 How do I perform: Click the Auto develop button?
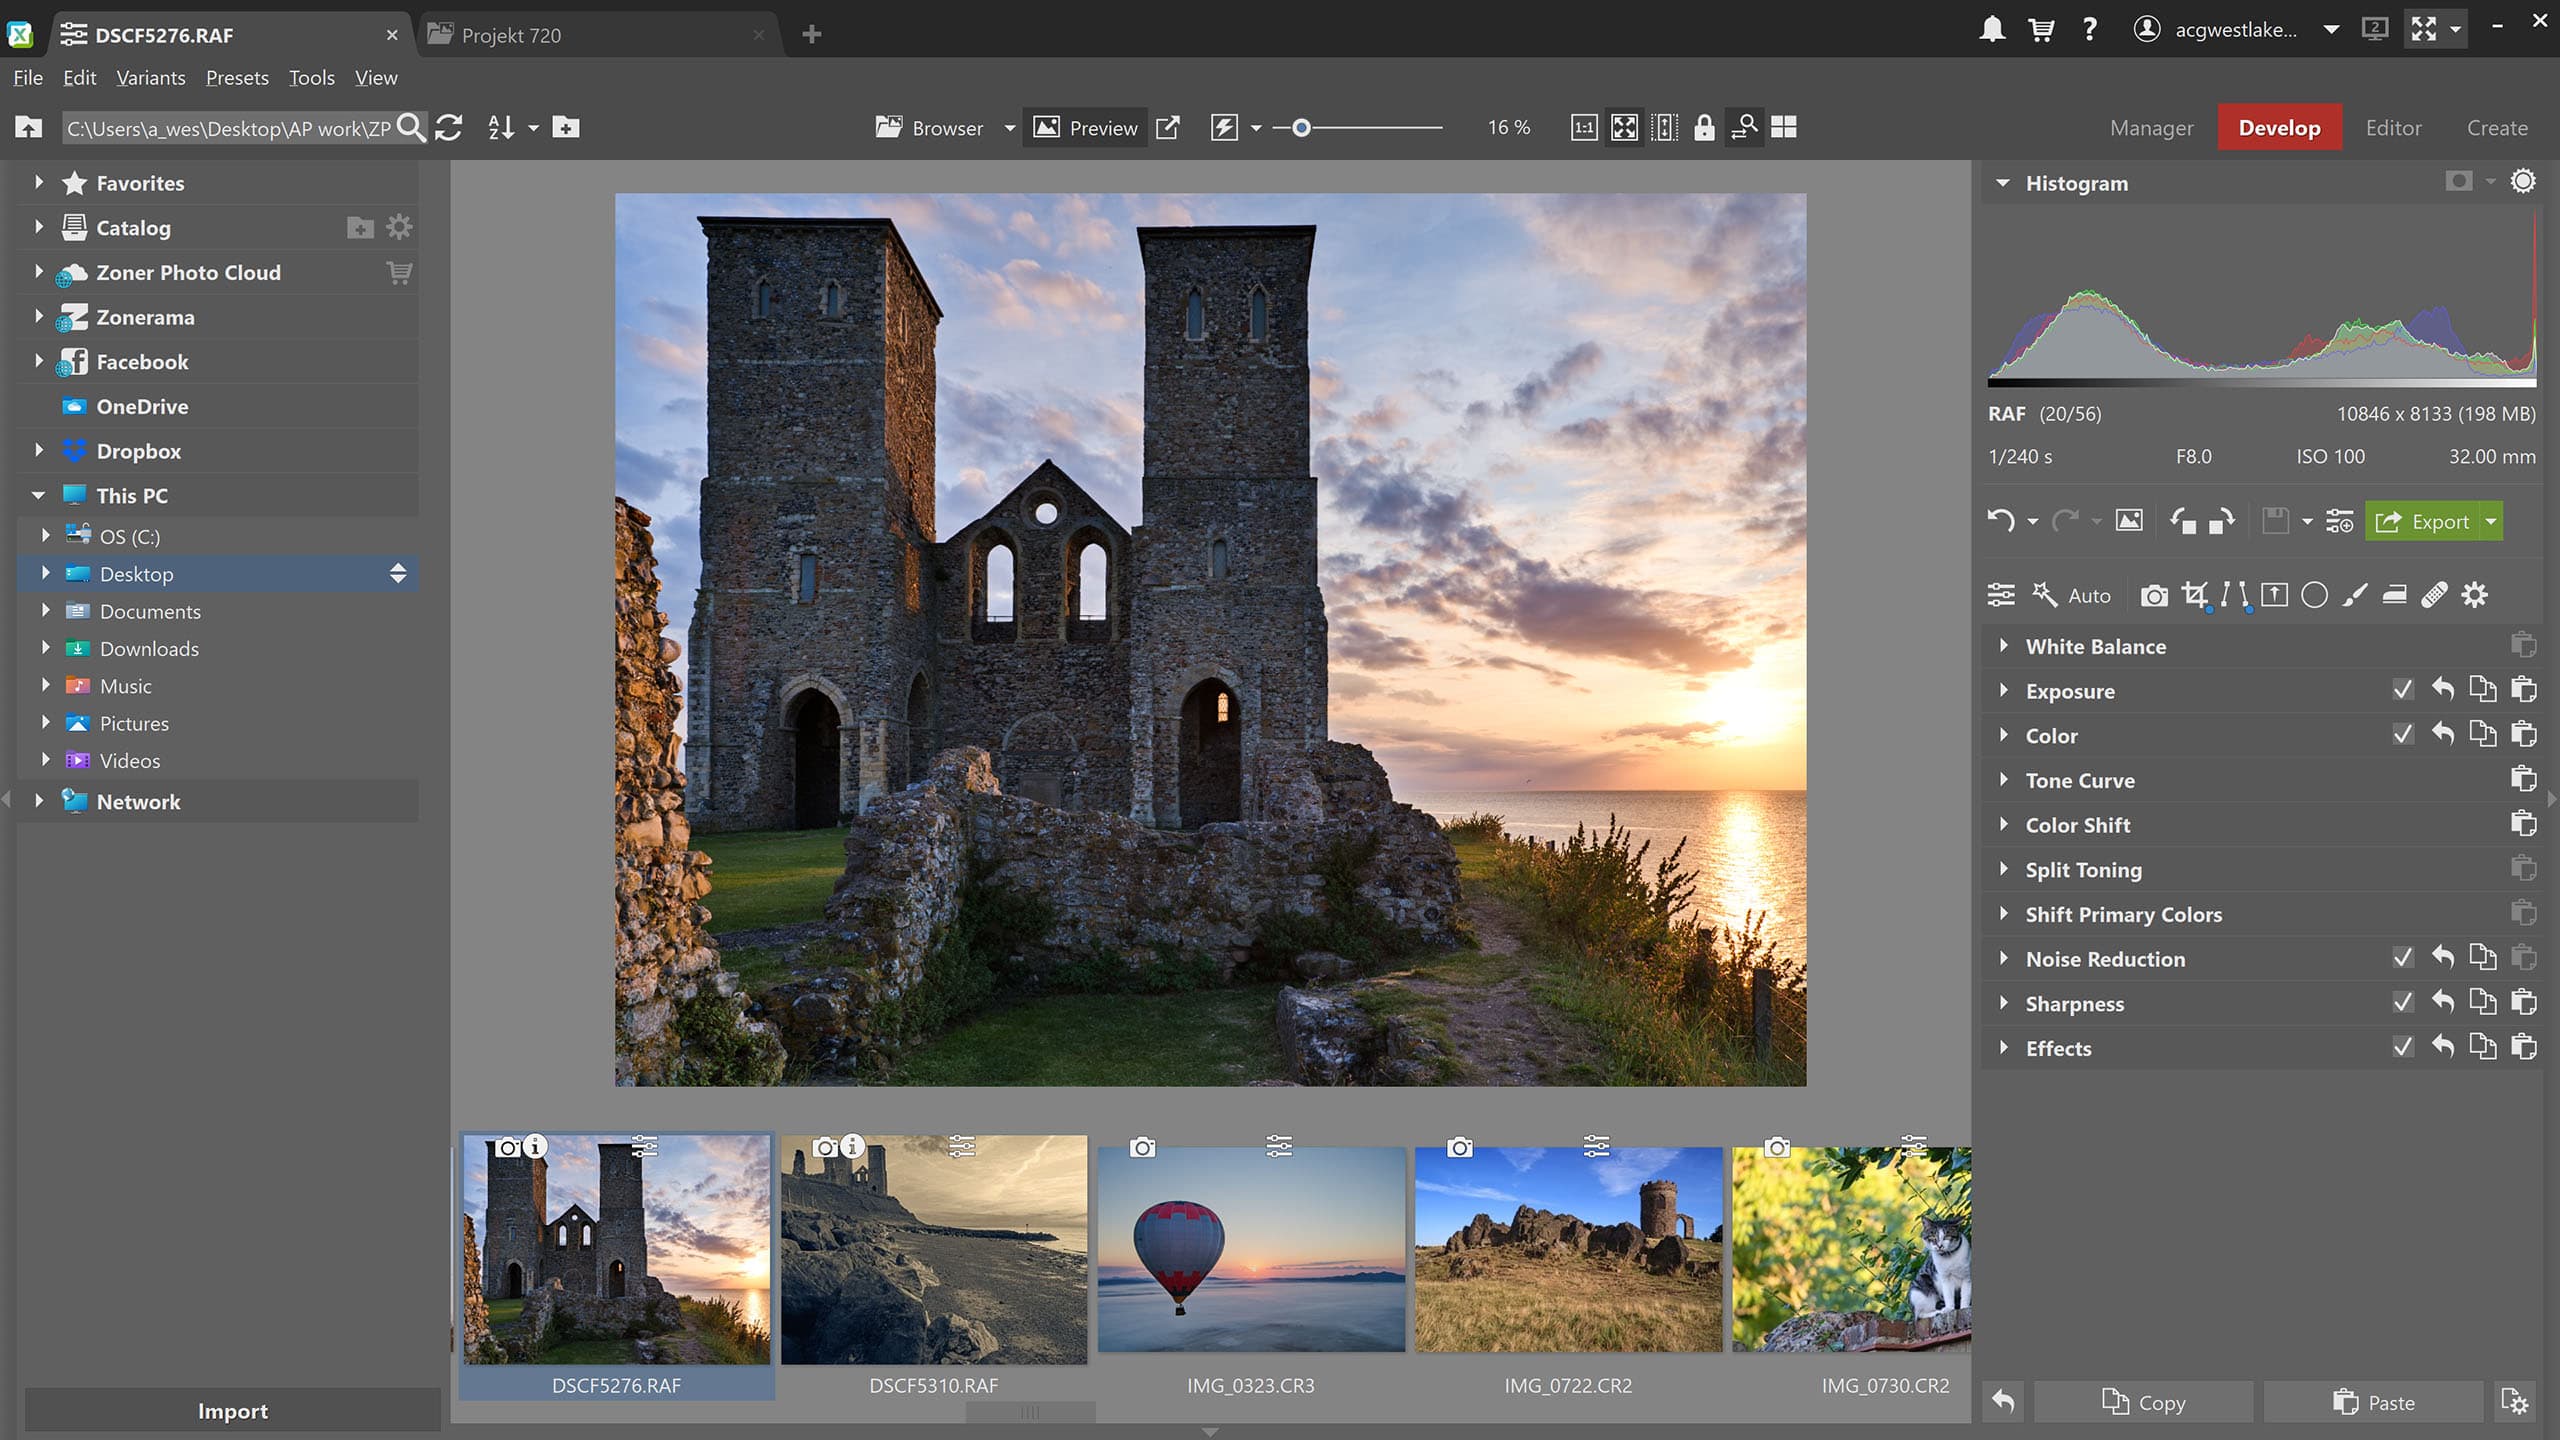point(2089,594)
